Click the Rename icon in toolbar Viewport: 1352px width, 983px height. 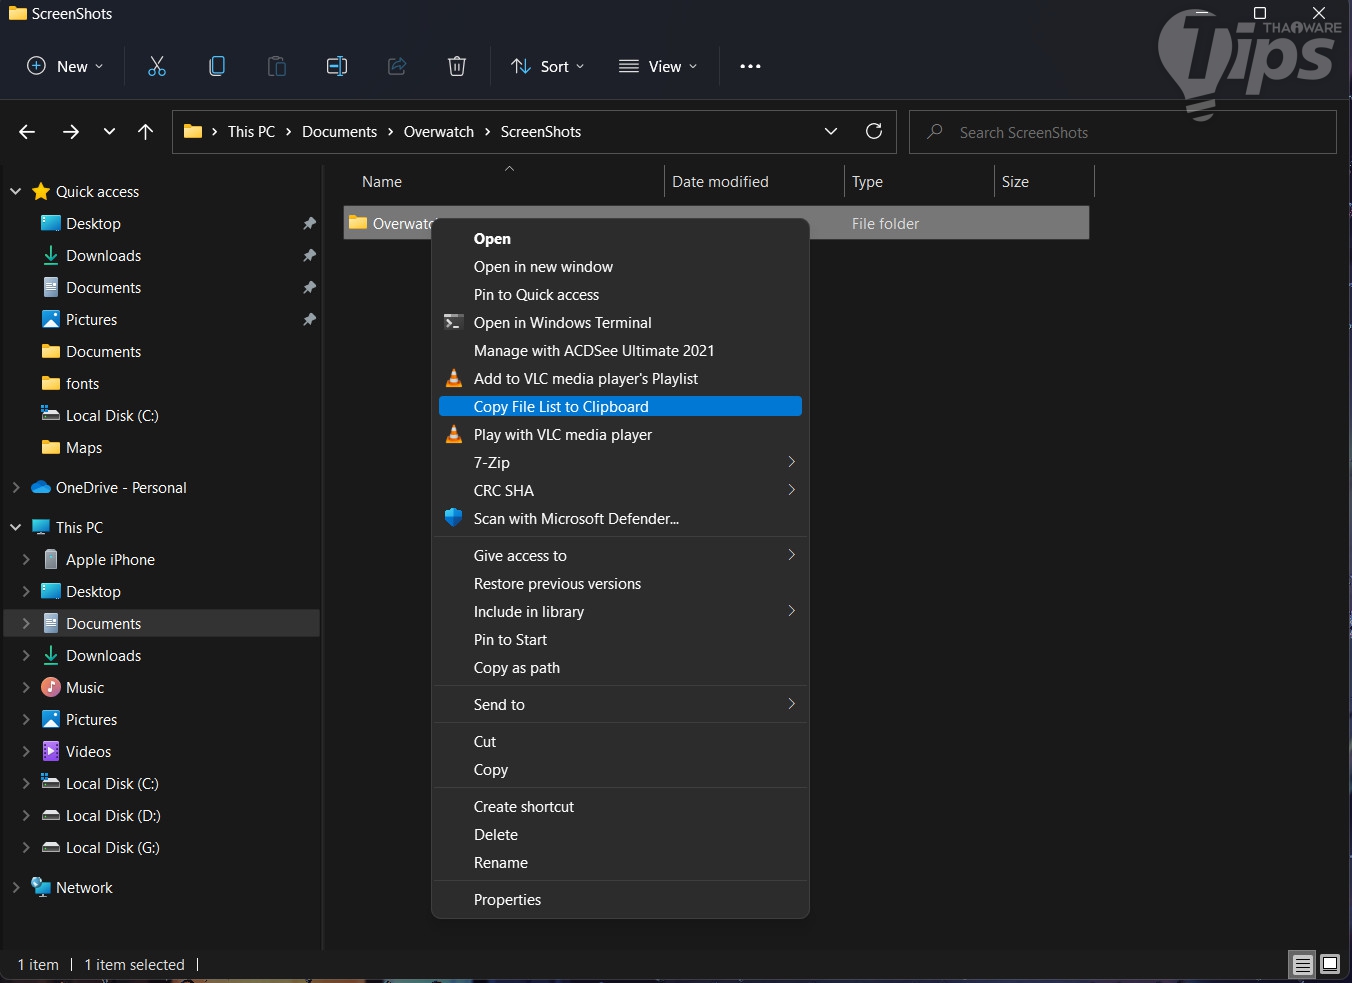(x=337, y=66)
